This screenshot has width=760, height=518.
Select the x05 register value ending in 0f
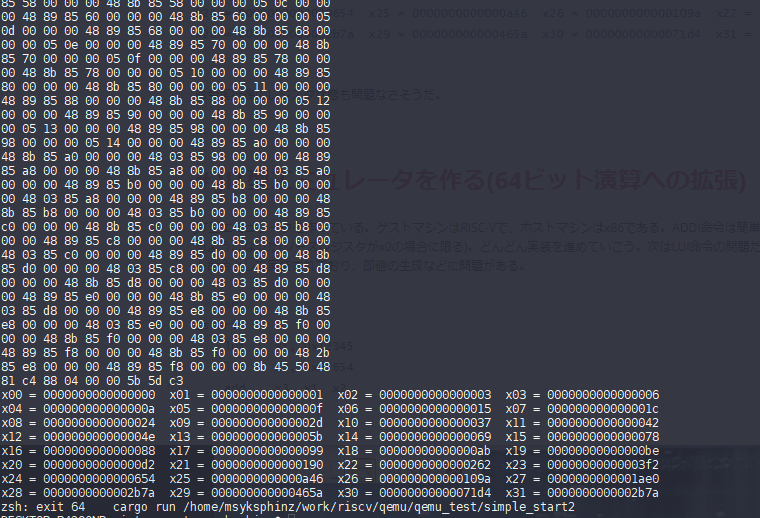click(267, 409)
